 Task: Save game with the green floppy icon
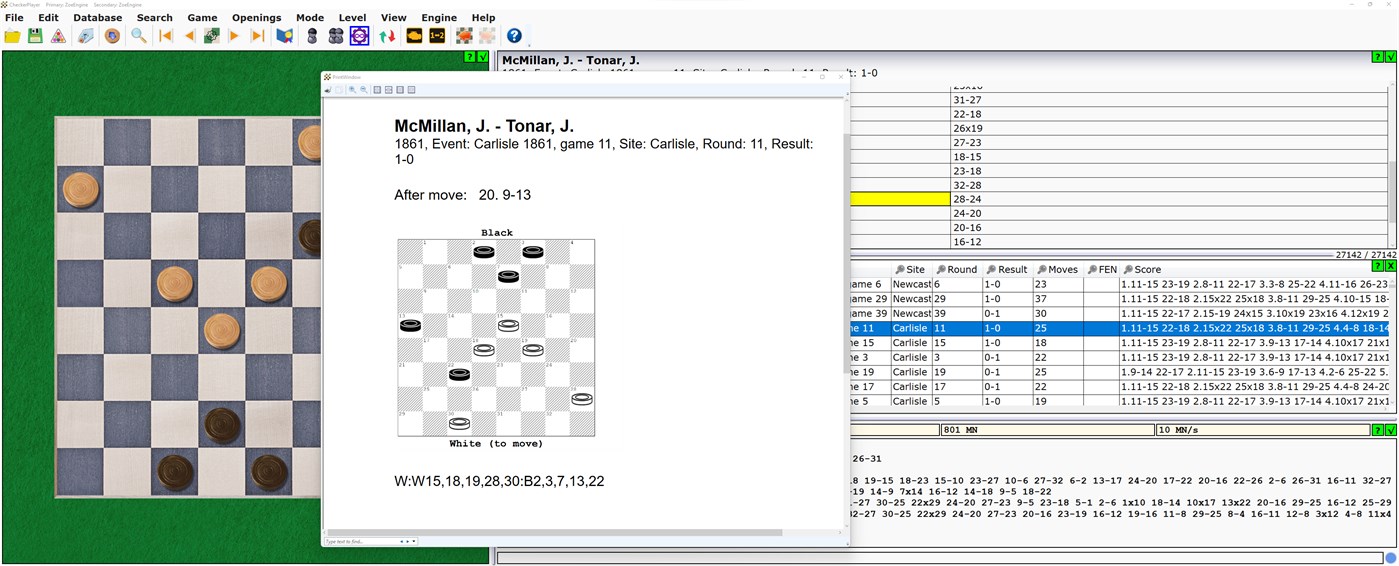(35, 36)
